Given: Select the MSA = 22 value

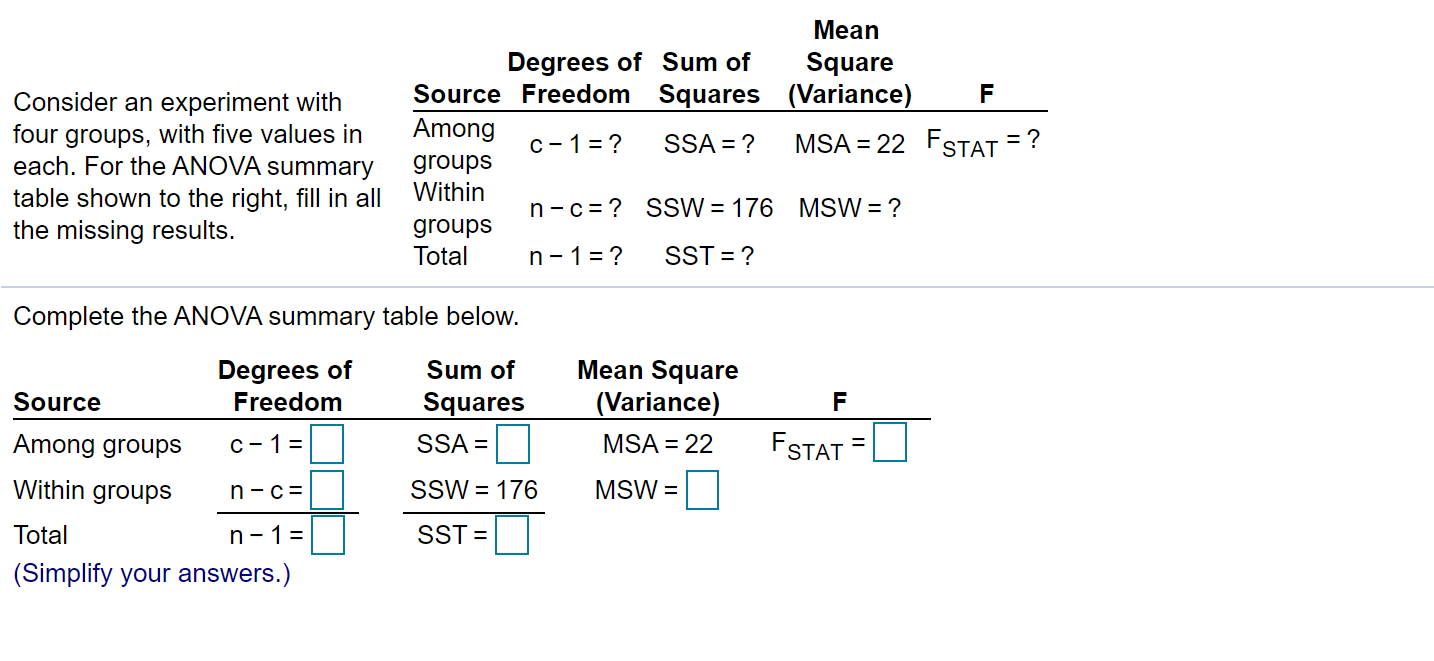Looking at the screenshot, I should (658, 444).
